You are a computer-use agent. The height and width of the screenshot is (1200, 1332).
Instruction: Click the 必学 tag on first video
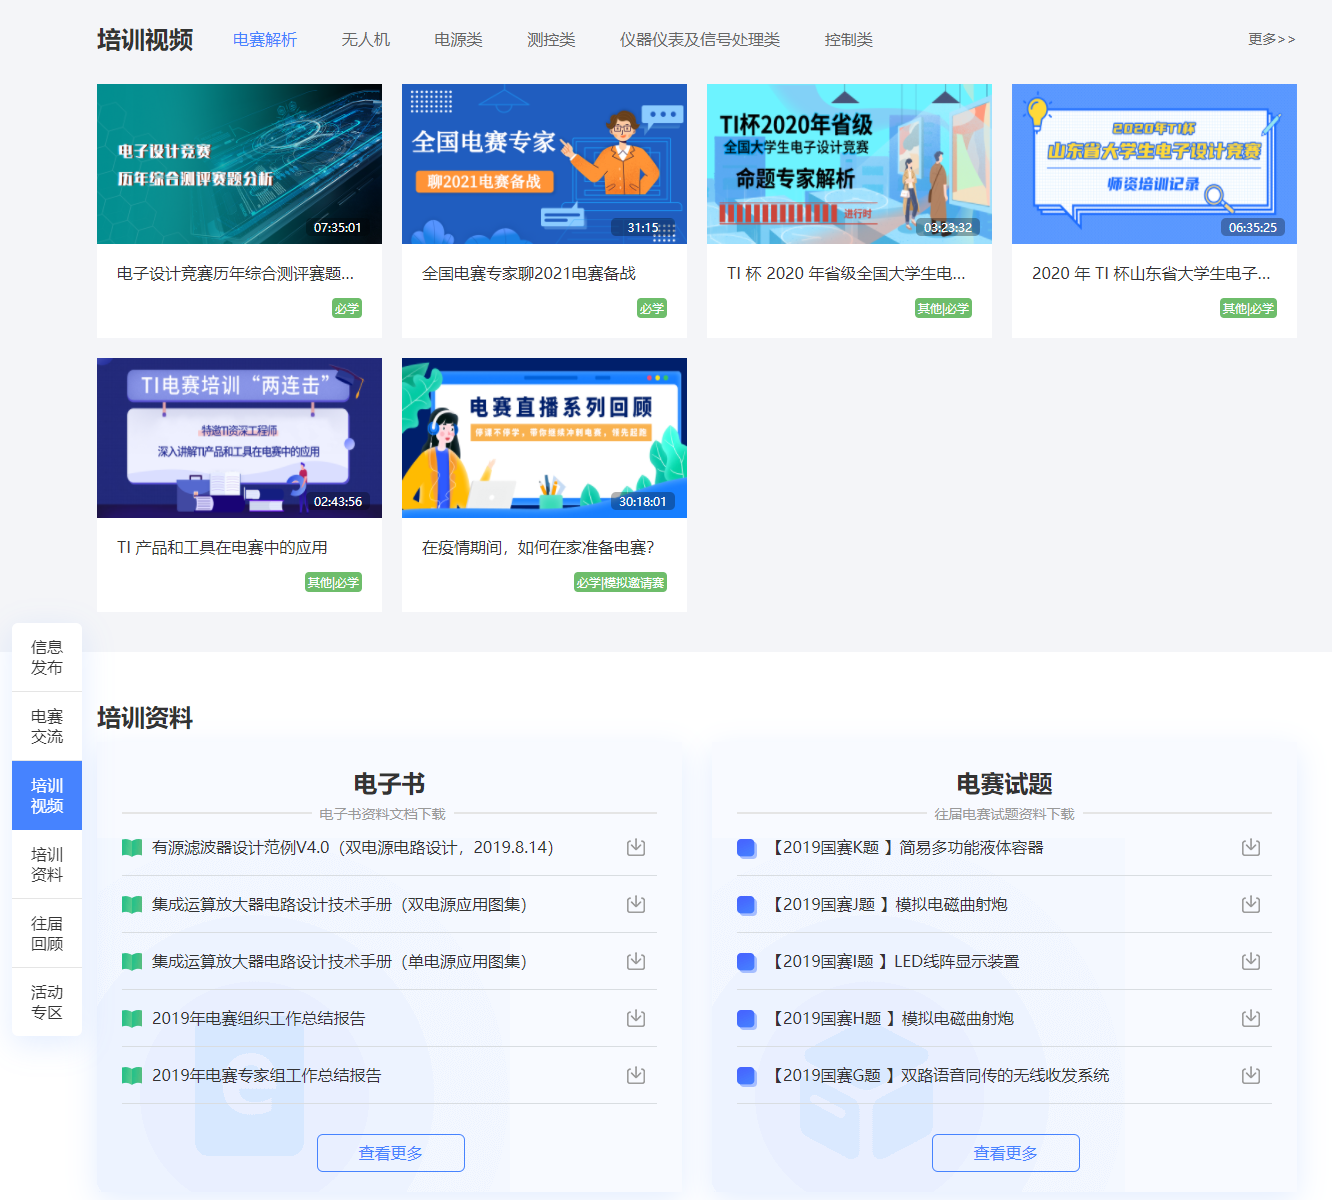click(347, 309)
